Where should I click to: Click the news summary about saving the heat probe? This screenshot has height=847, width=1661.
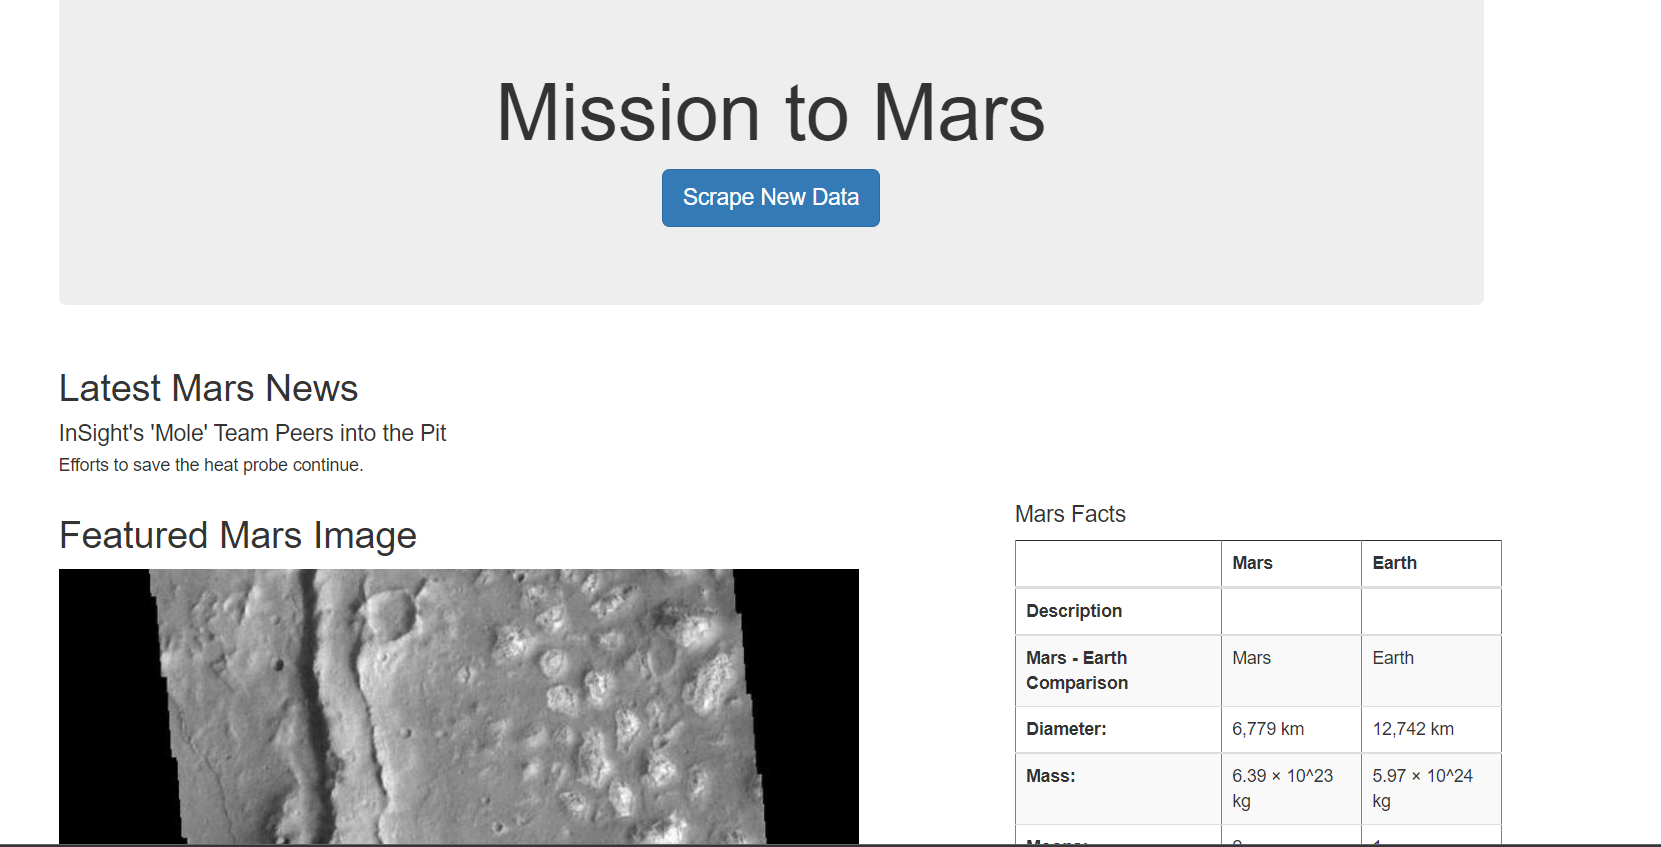tap(210, 464)
